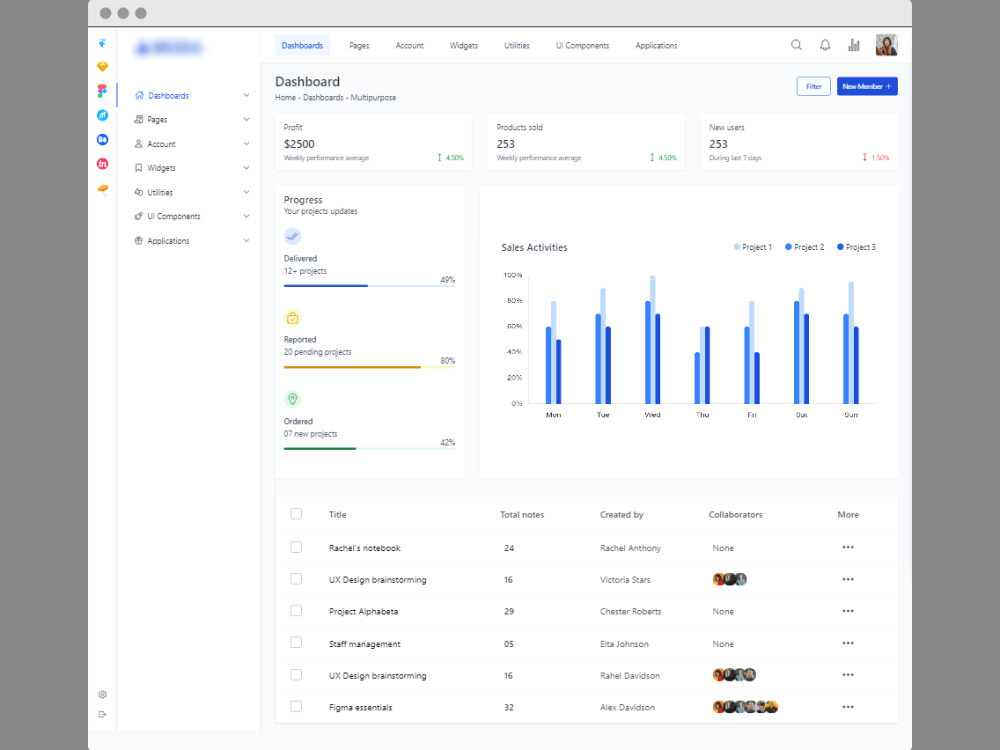Open Applications in the top navigation
The height and width of the screenshot is (750, 1000).
tap(656, 45)
